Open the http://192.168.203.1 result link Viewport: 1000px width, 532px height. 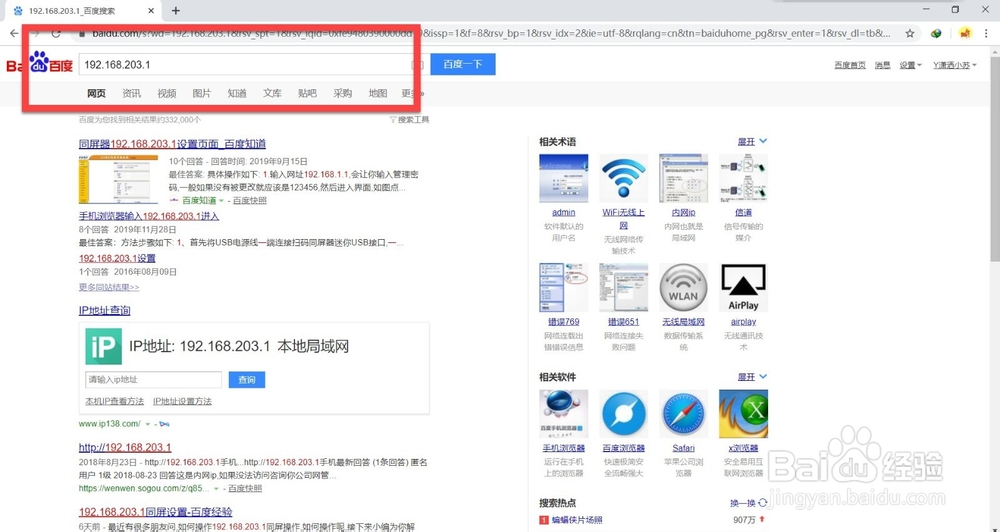(125, 448)
